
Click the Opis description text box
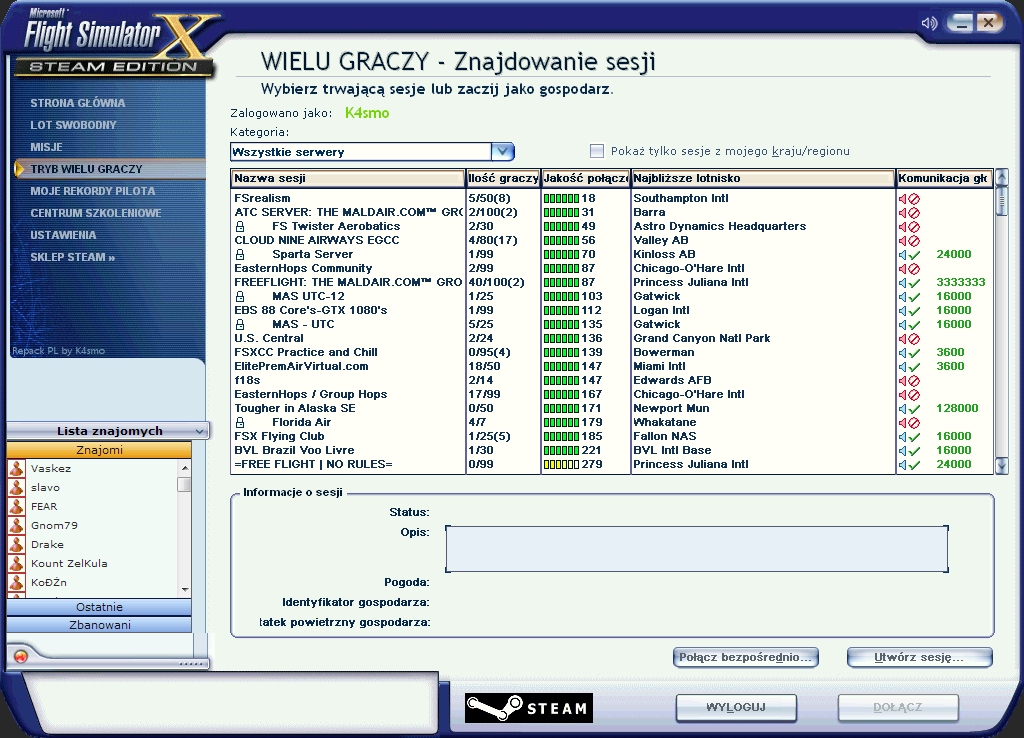[x=697, y=549]
